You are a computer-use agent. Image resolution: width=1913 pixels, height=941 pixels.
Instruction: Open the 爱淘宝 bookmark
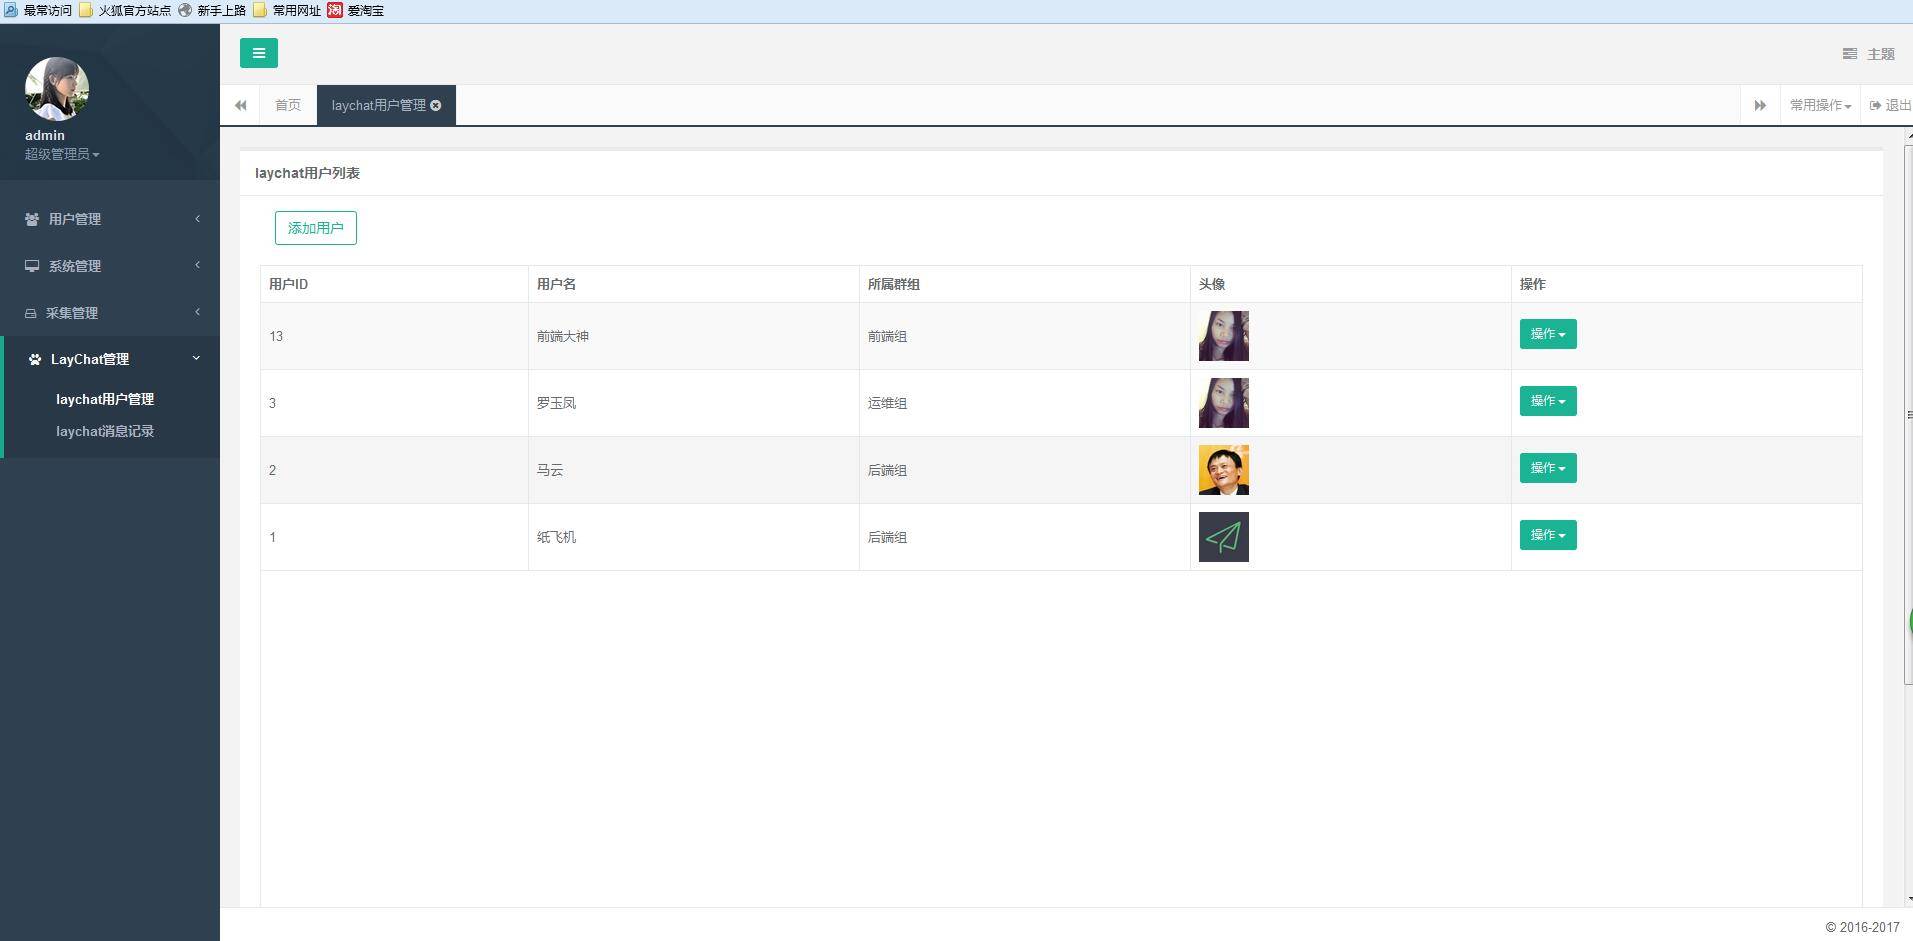356,10
